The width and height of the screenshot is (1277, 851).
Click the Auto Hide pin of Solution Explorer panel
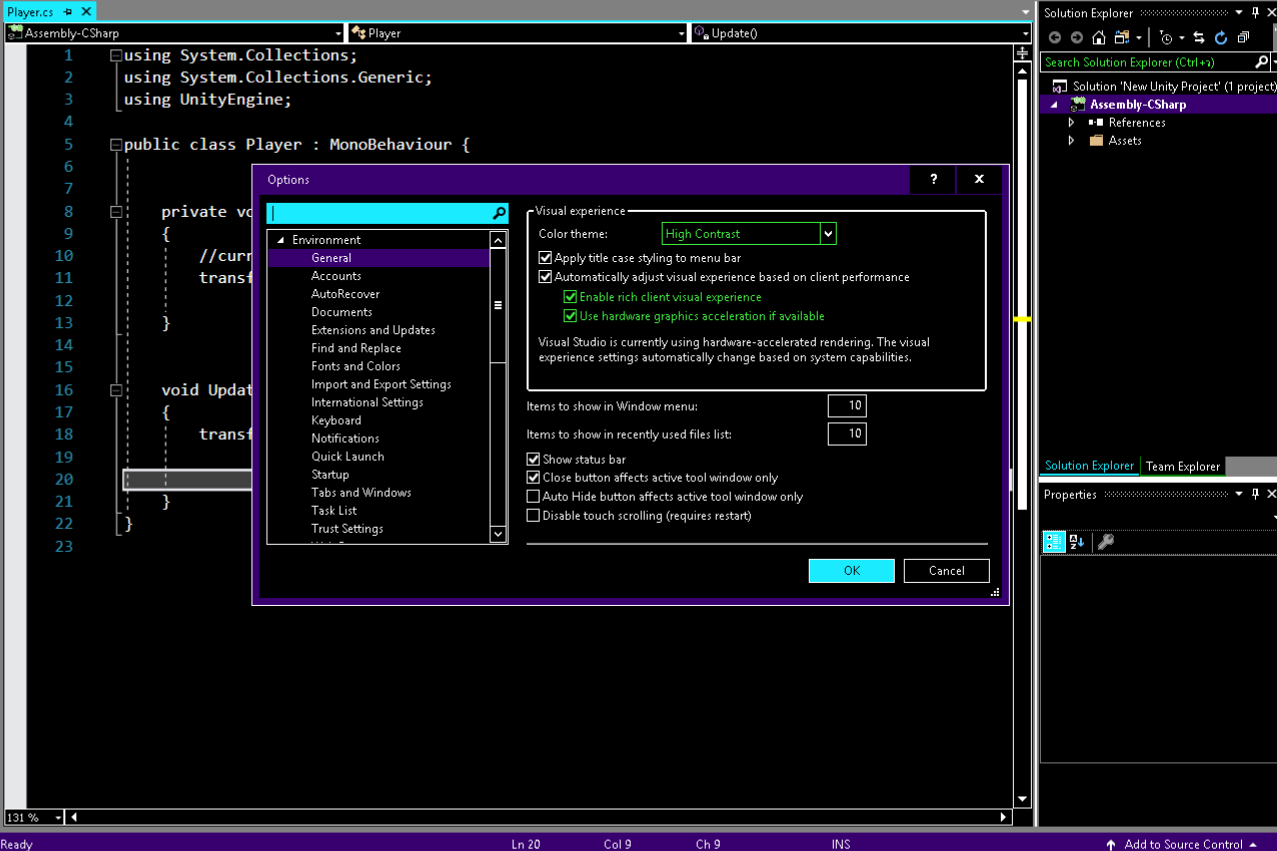tap(1255, 13)
